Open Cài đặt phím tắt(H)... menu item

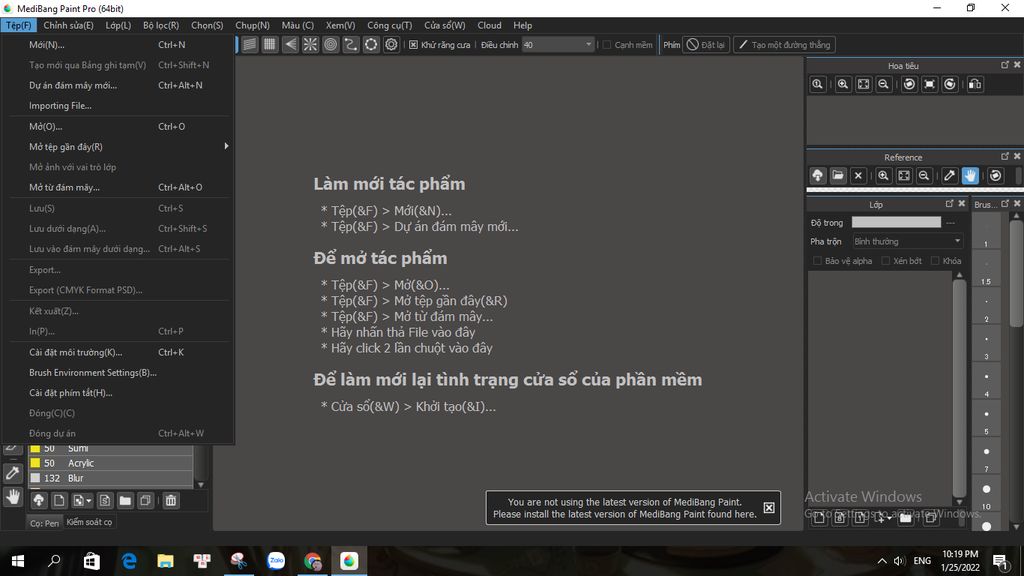tap(119, 392)
